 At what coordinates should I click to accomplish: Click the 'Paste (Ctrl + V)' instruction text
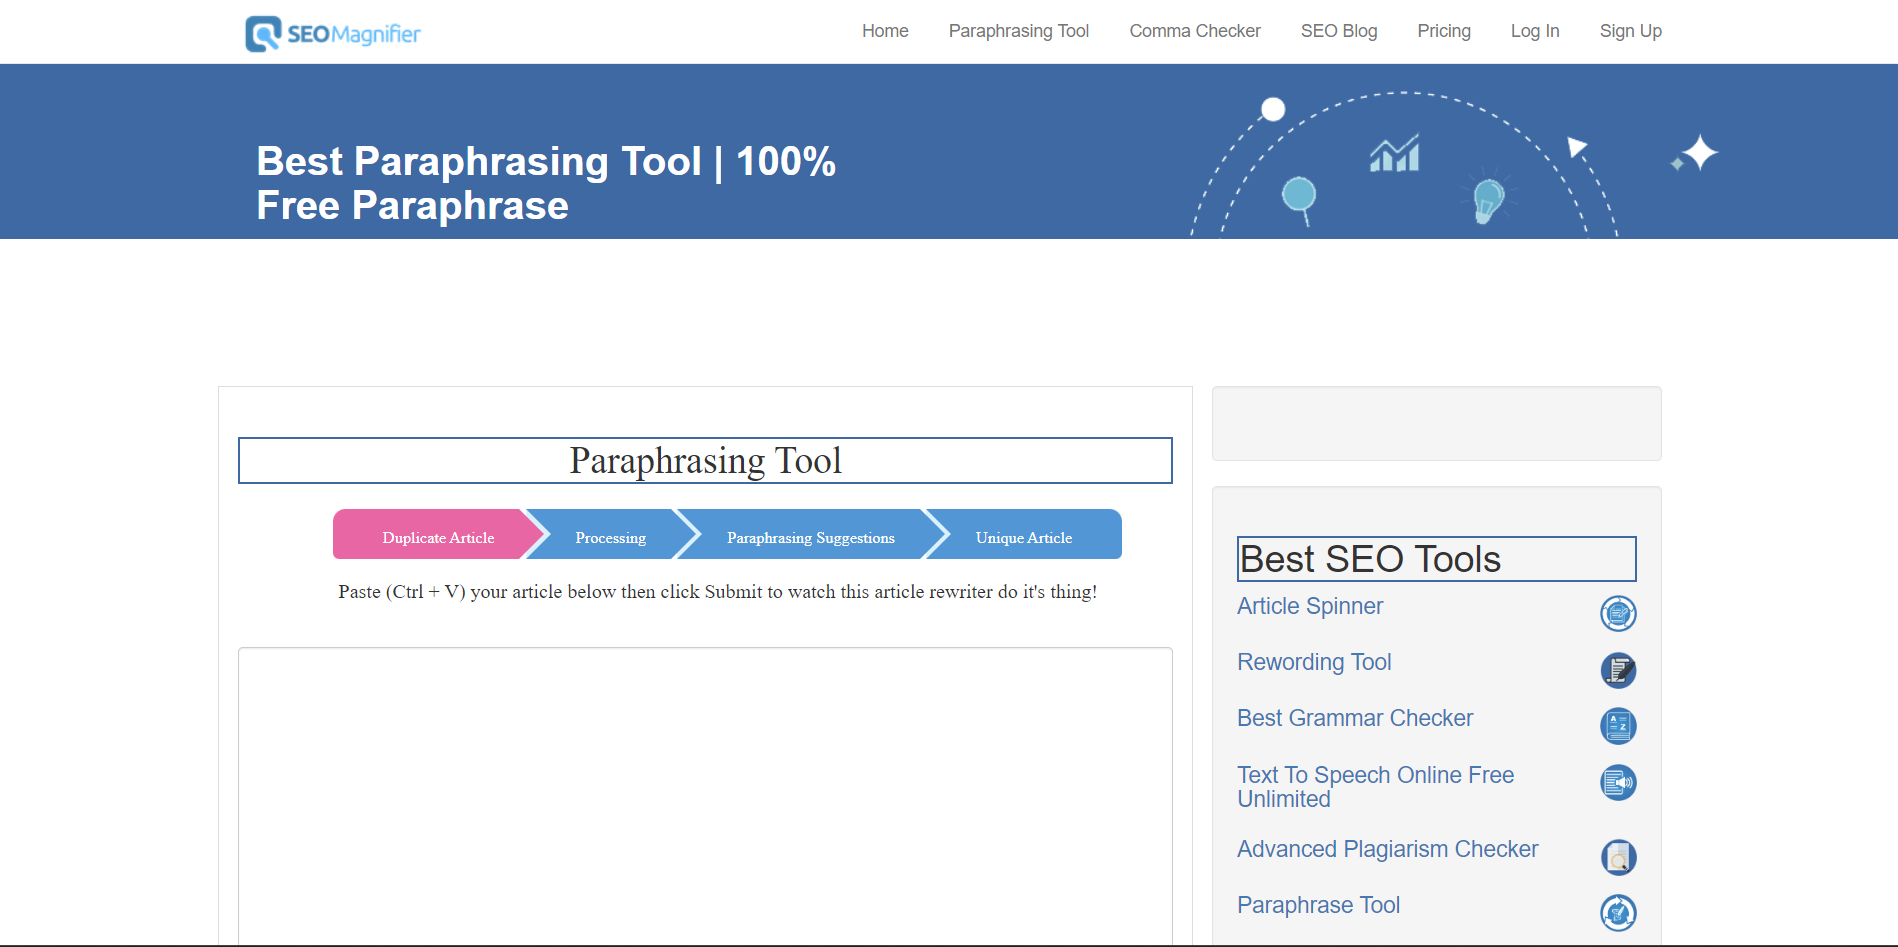(x=717, y=592)
